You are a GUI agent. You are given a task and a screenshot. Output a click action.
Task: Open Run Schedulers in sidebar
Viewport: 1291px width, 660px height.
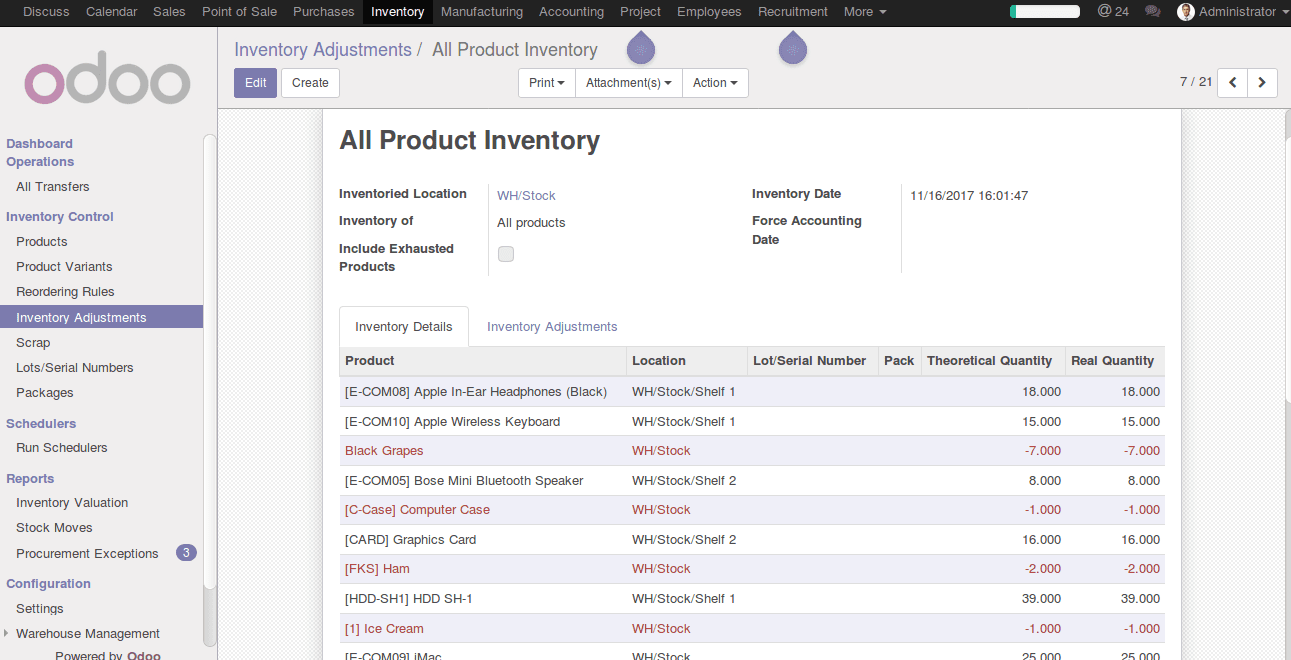(x=62, y=448)
